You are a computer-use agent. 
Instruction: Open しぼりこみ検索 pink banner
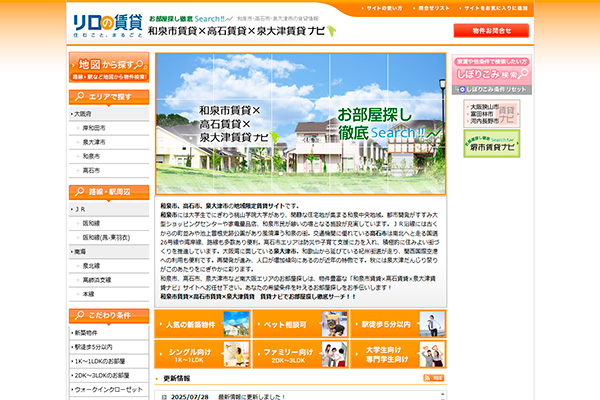click(492, 70)
